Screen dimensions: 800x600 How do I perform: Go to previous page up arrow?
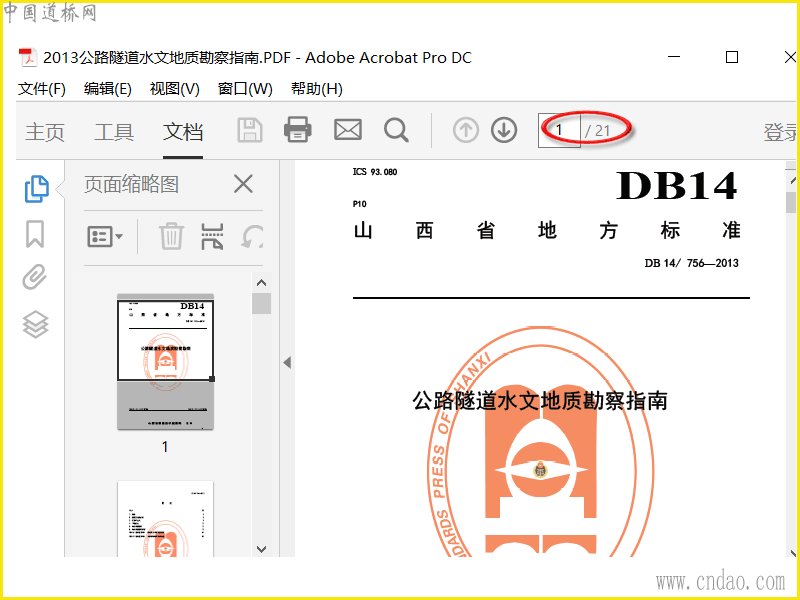pyautogui.click(x=466, y=130)
